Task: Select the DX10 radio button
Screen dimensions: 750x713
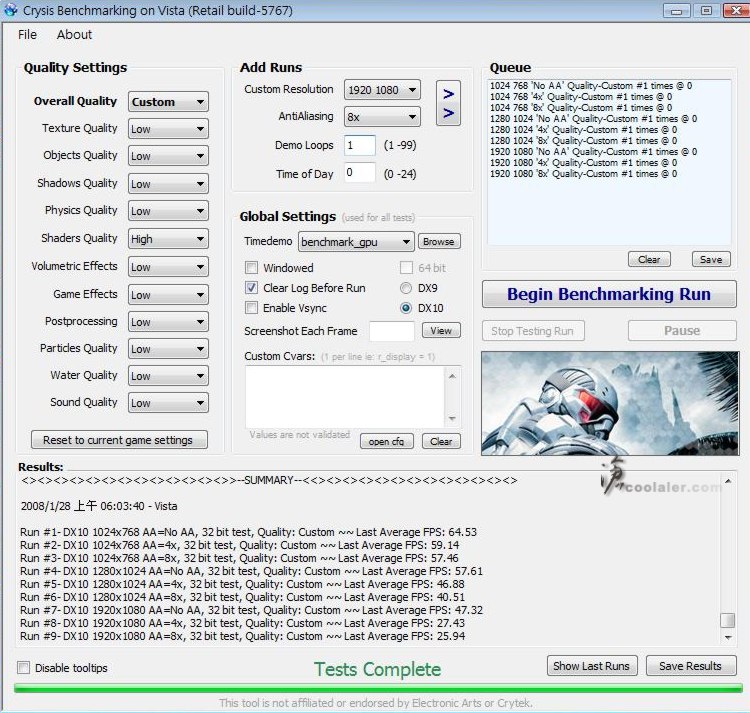Action: [406, 308]
